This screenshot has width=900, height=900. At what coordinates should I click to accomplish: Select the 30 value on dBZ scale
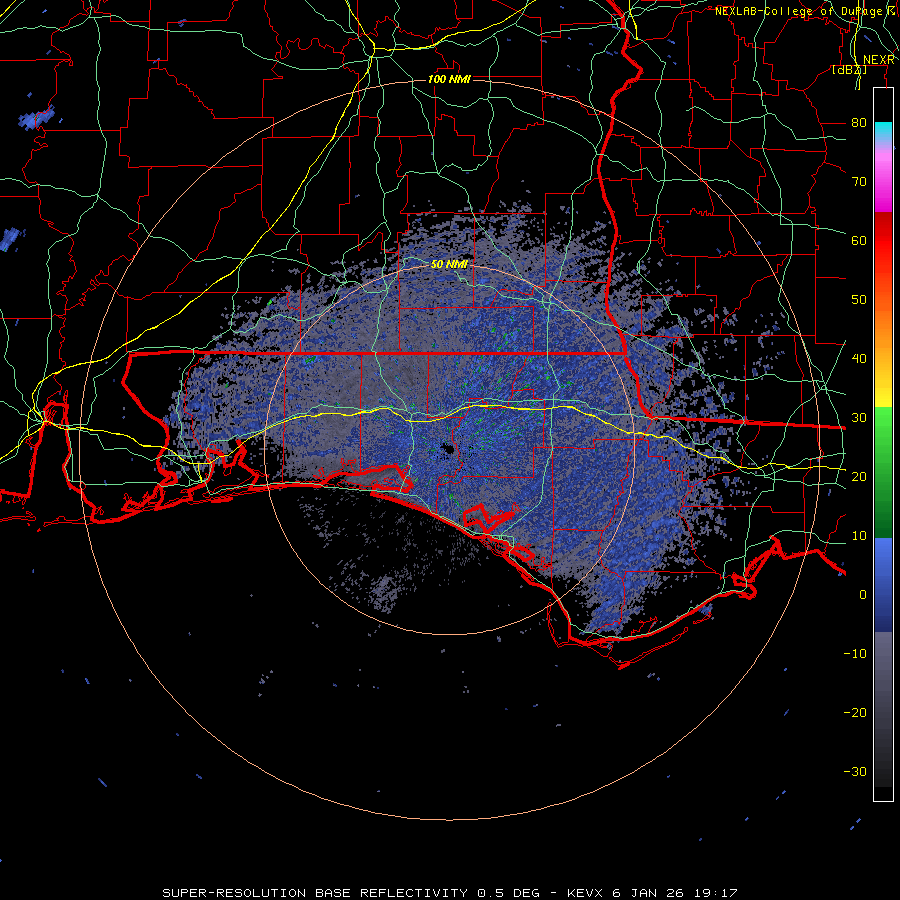point(859,418)
